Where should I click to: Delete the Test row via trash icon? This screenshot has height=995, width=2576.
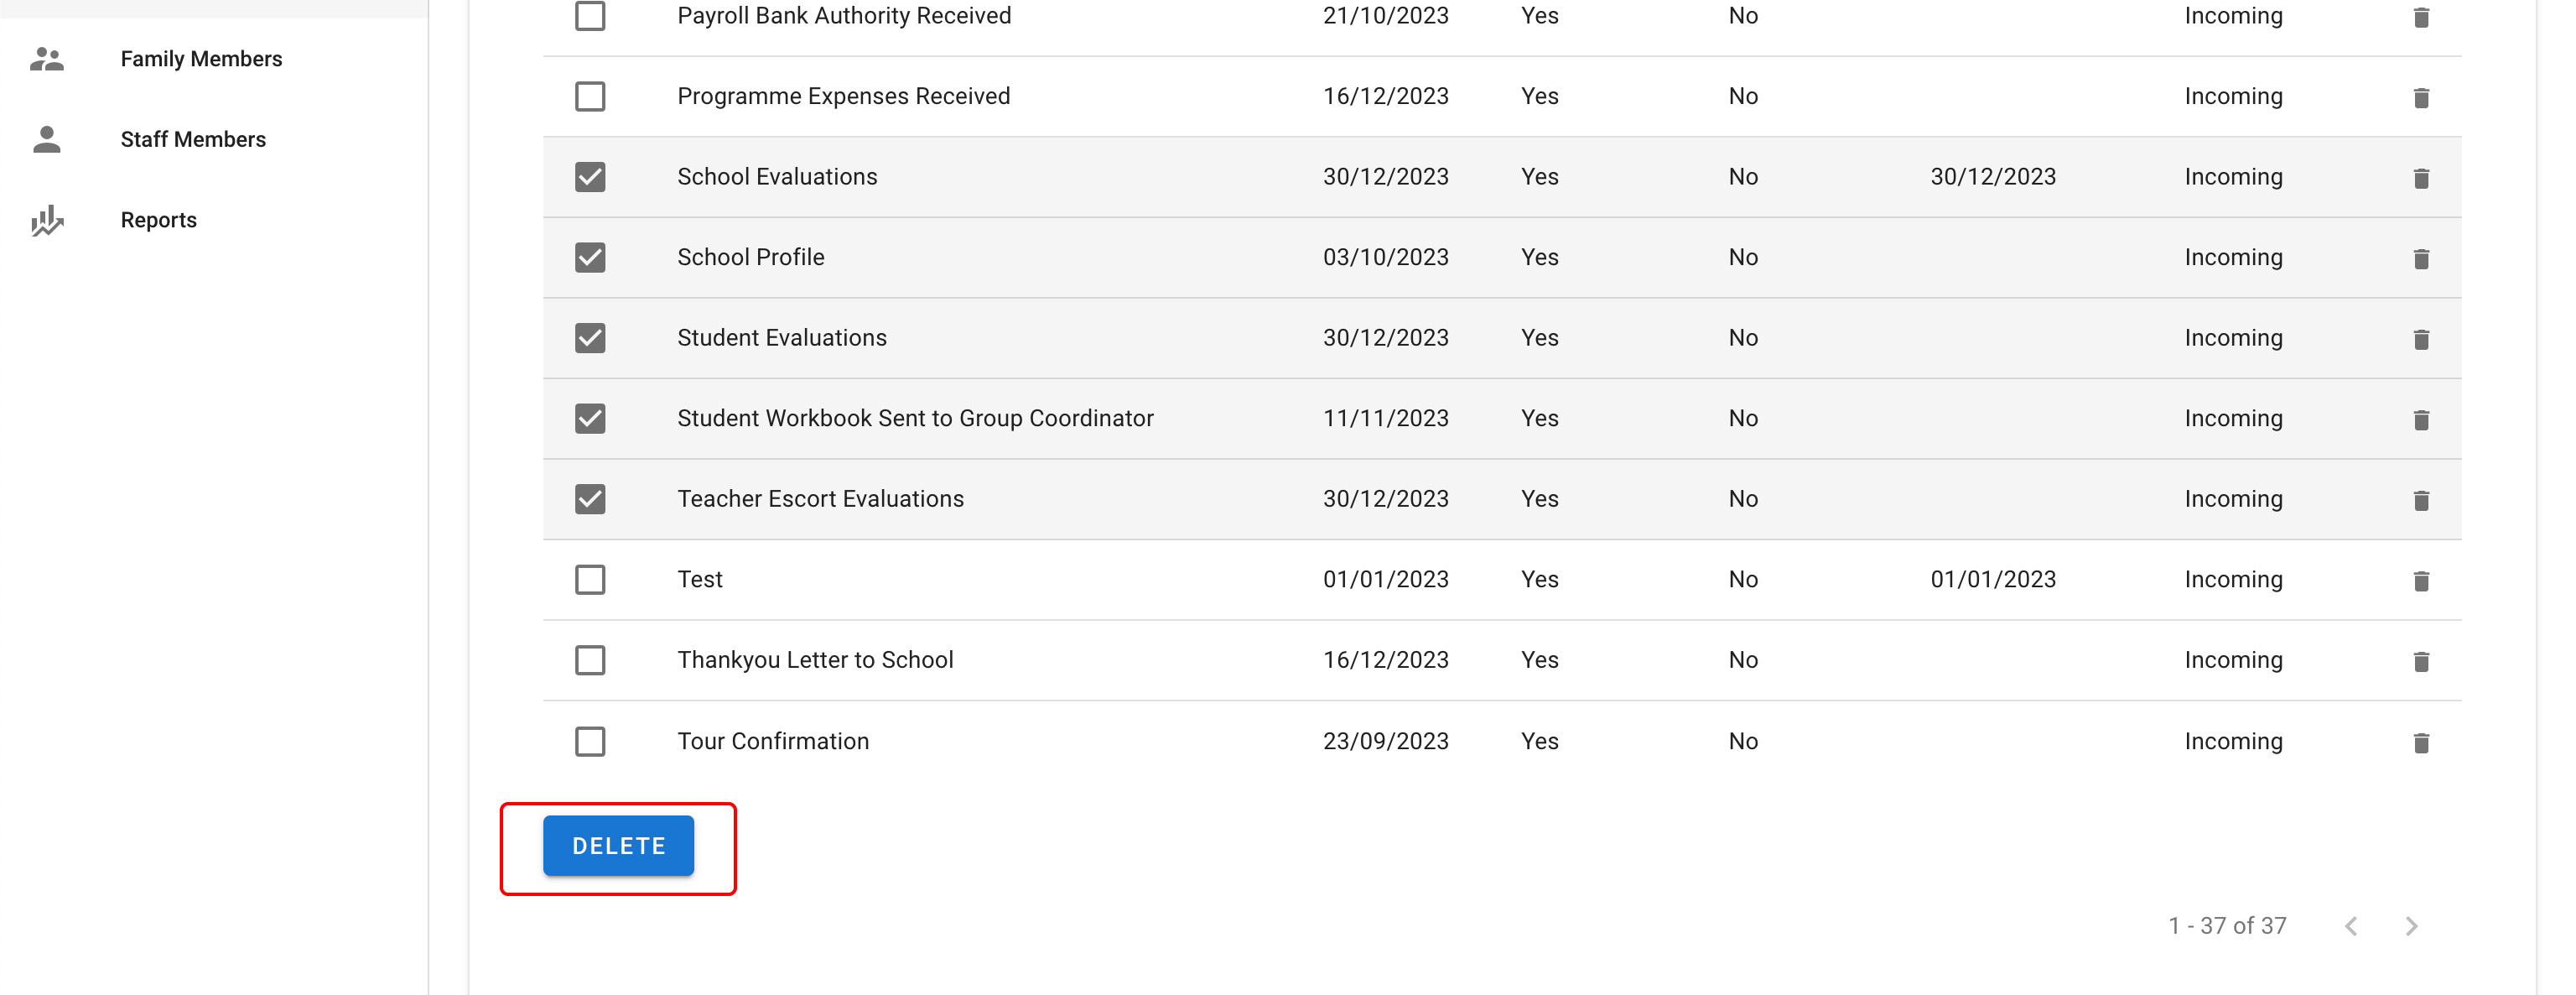tap(2420, 581)
